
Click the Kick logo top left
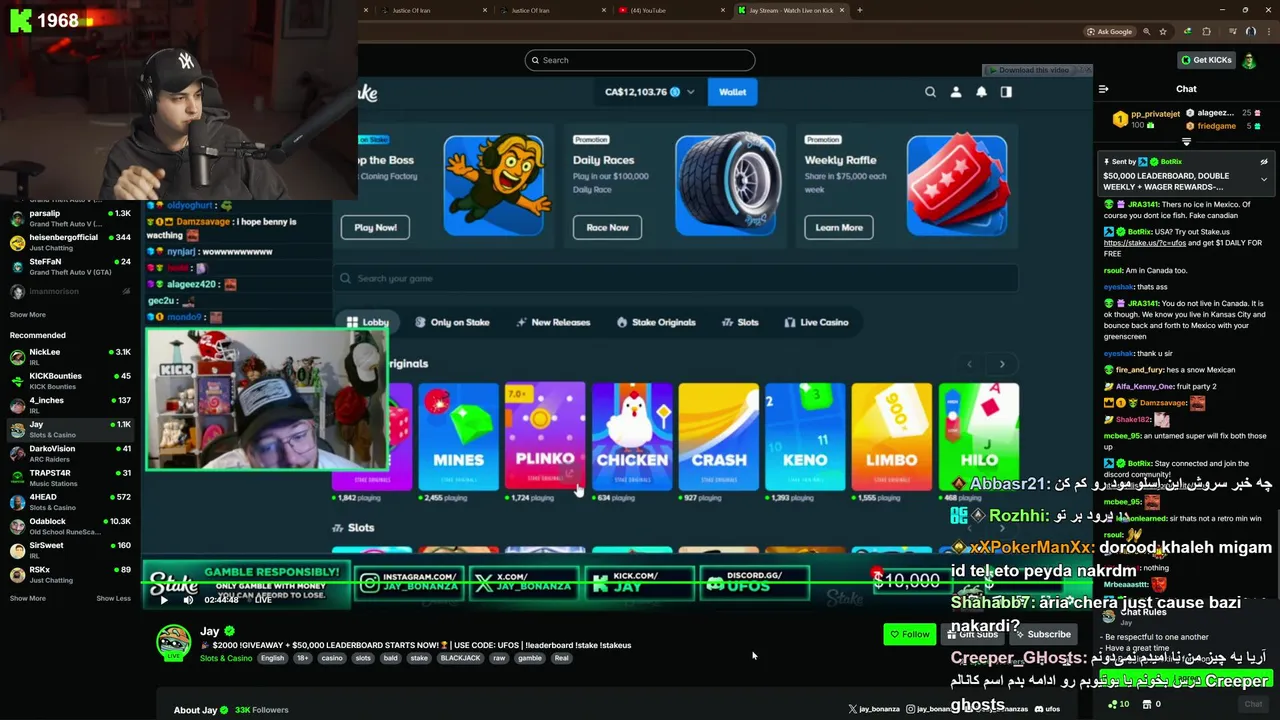point(20,20)
